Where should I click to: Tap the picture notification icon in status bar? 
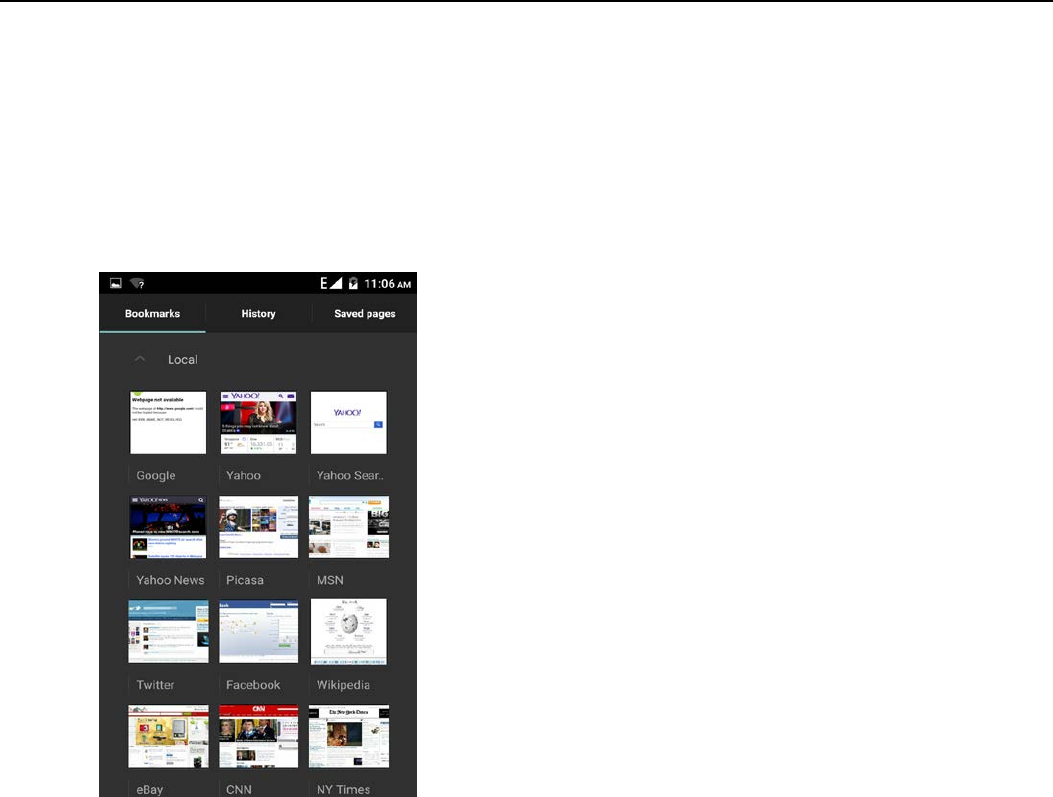click(116, 283)
